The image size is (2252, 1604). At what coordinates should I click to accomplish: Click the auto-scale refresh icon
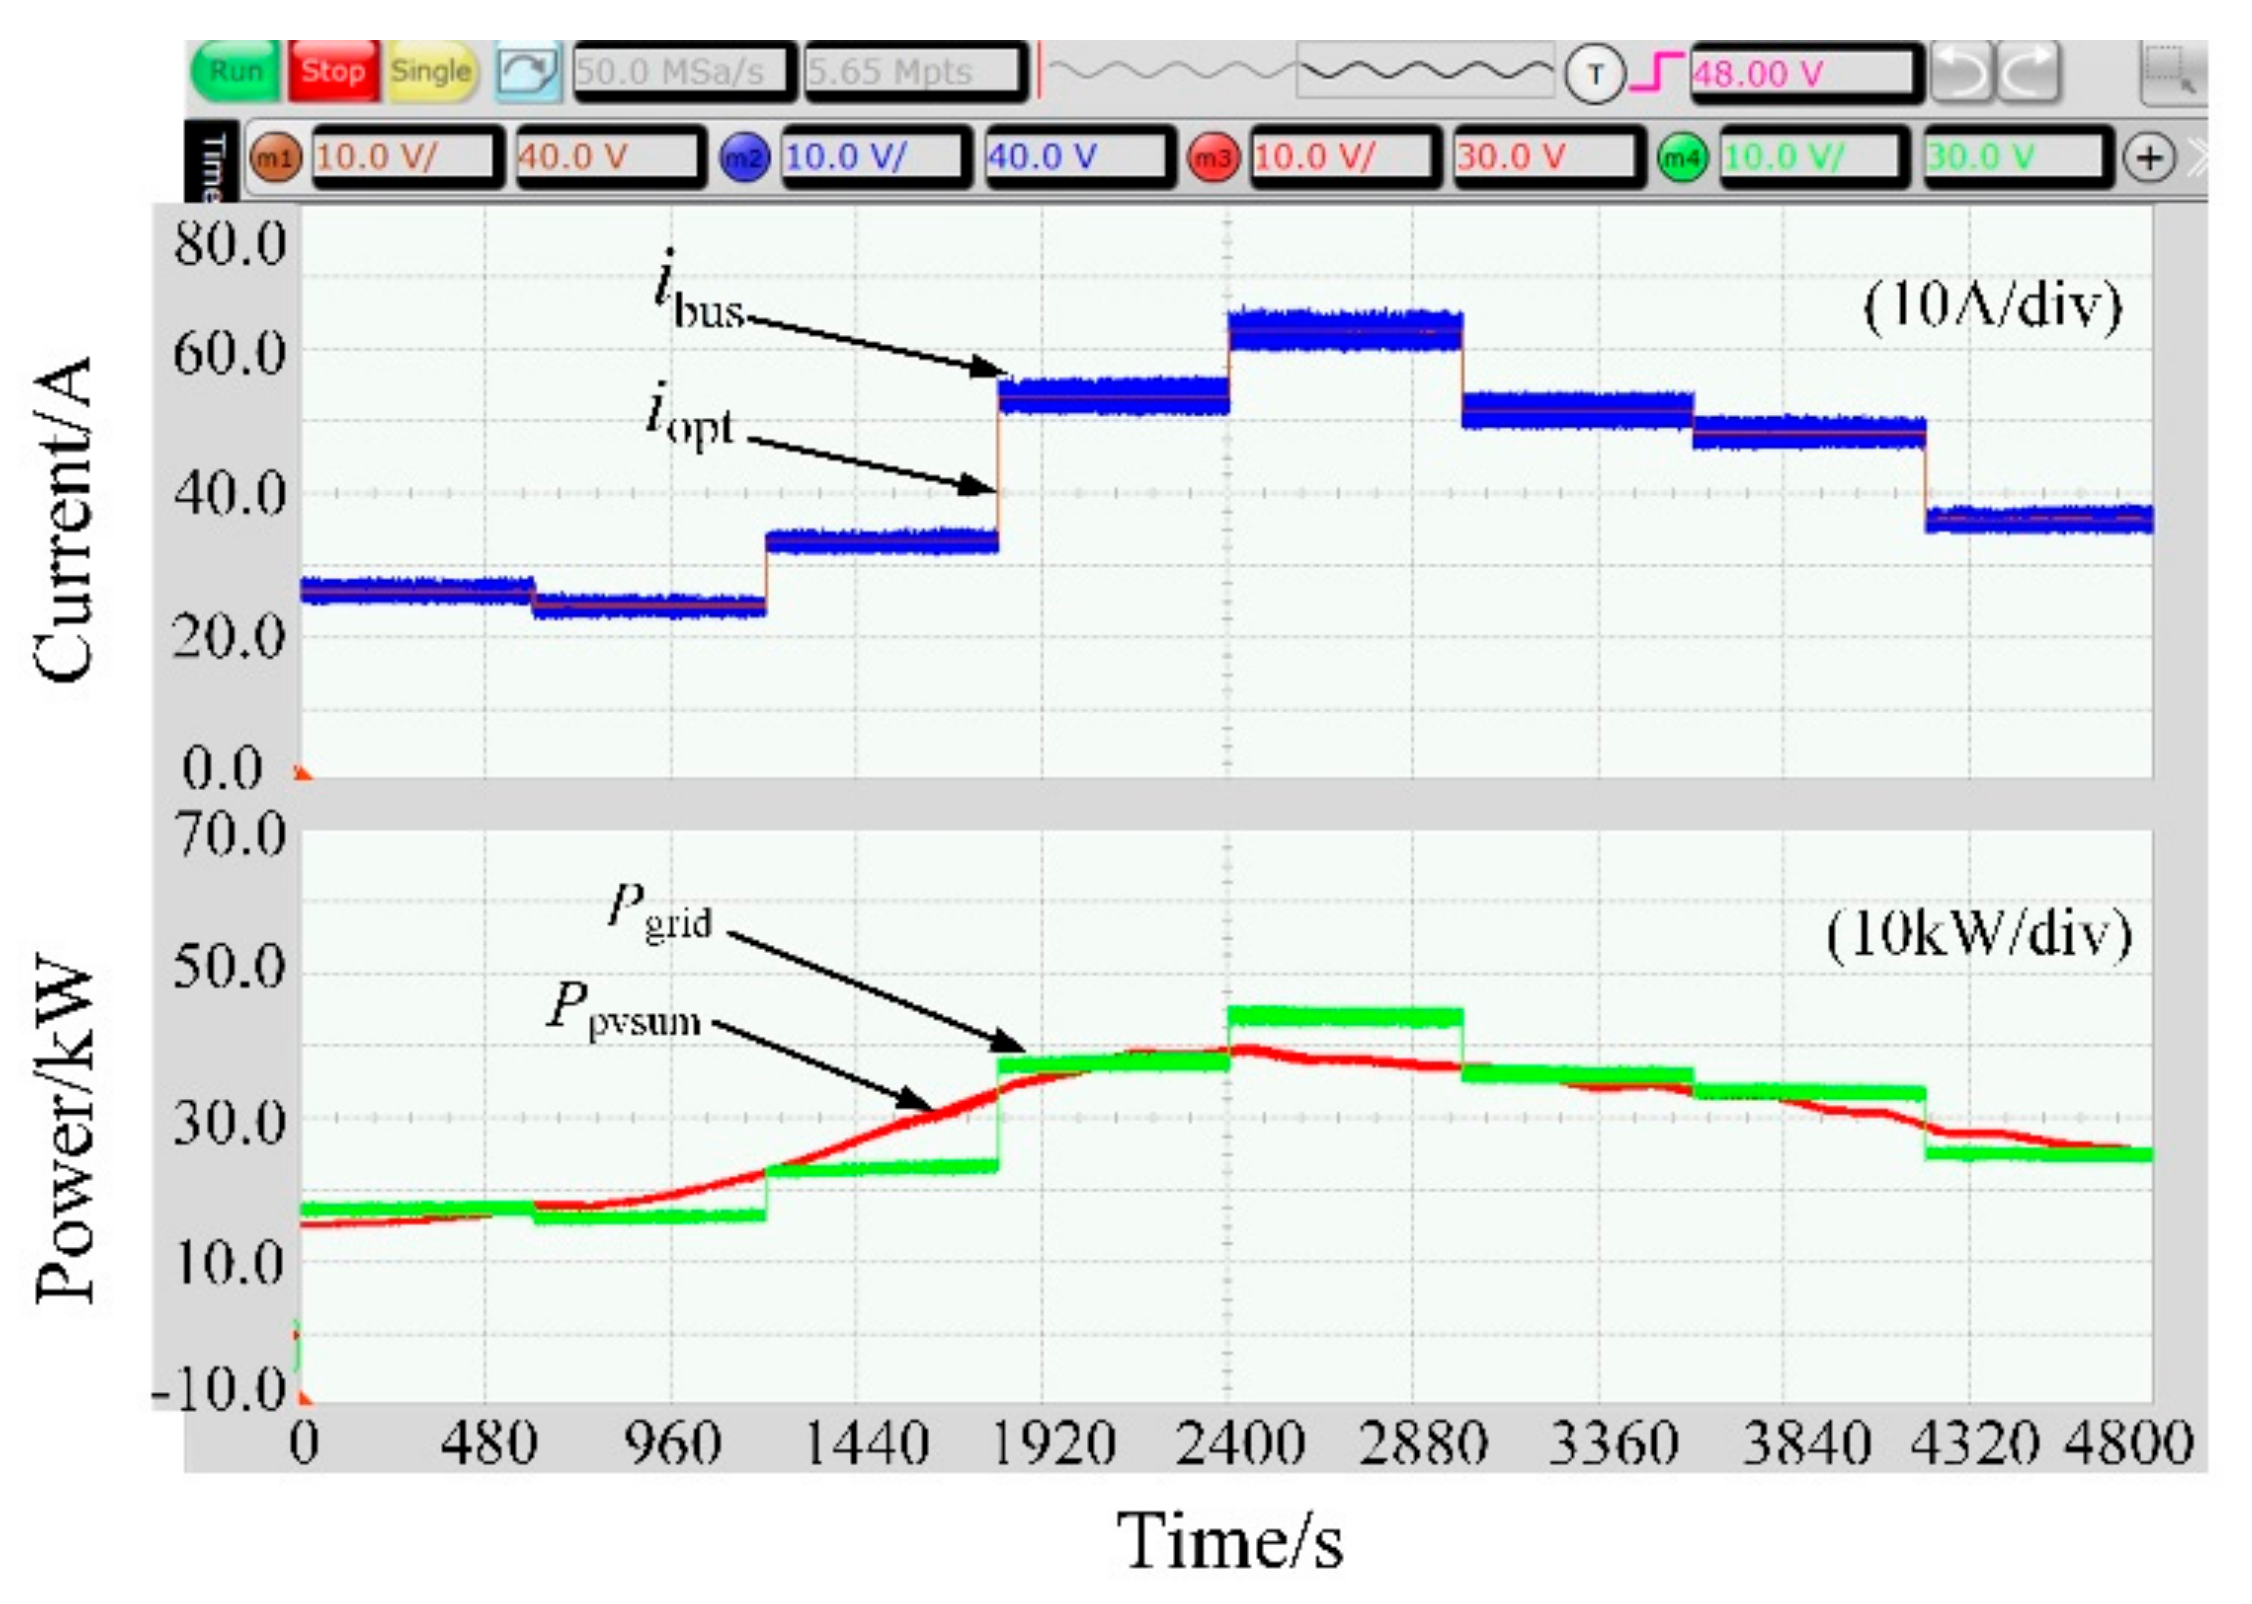[x=527, y=72]
